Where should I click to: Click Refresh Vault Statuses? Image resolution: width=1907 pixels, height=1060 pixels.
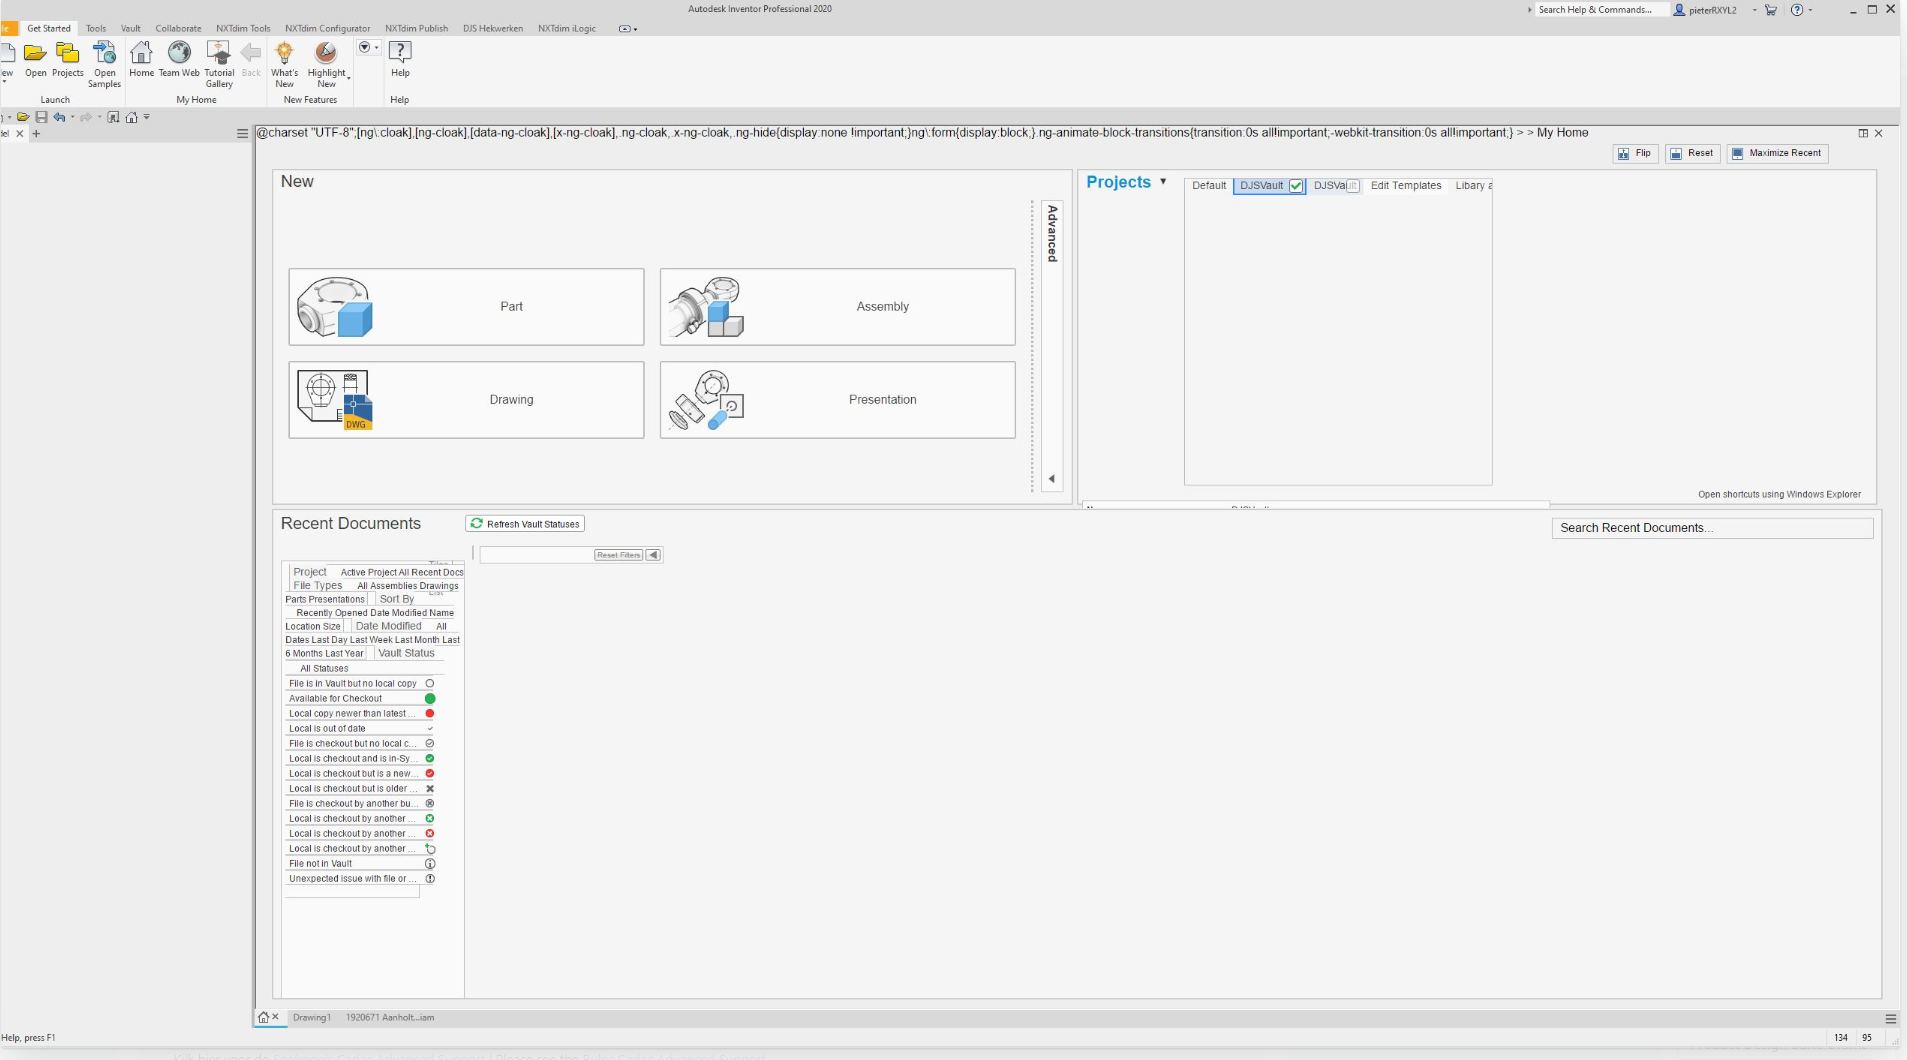click(x=524, y=523)
